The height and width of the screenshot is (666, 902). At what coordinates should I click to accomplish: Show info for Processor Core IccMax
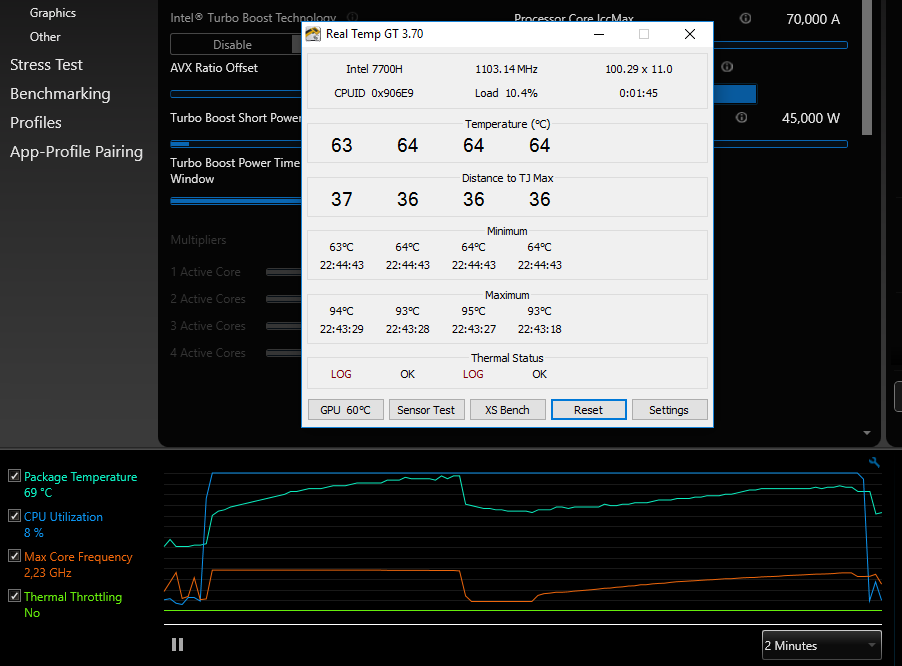745,18
